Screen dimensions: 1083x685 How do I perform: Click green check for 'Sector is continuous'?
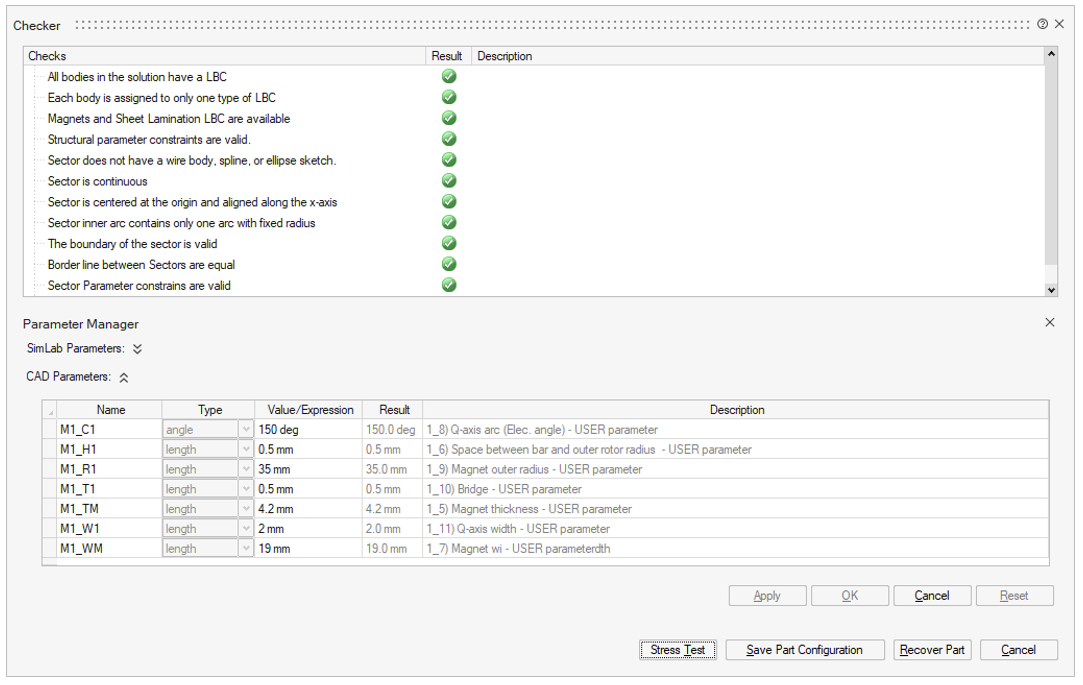point(449,181)
